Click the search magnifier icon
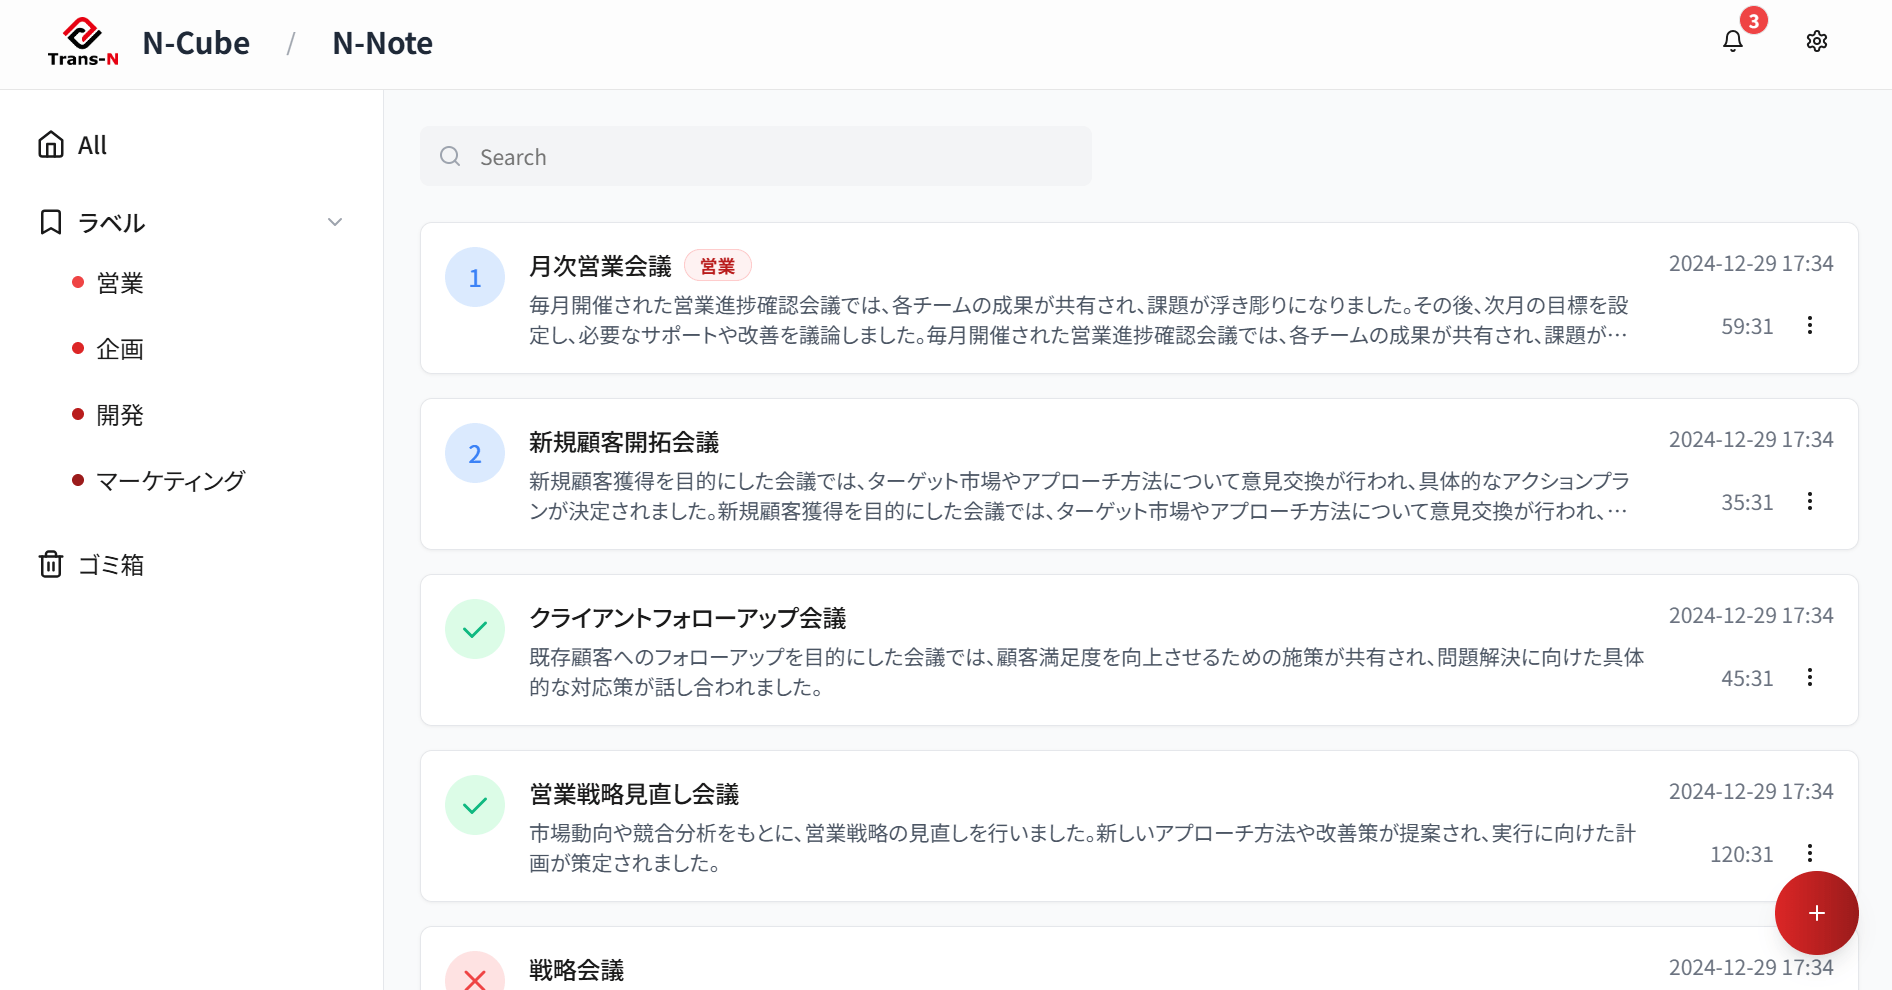 tap(450, 156)
